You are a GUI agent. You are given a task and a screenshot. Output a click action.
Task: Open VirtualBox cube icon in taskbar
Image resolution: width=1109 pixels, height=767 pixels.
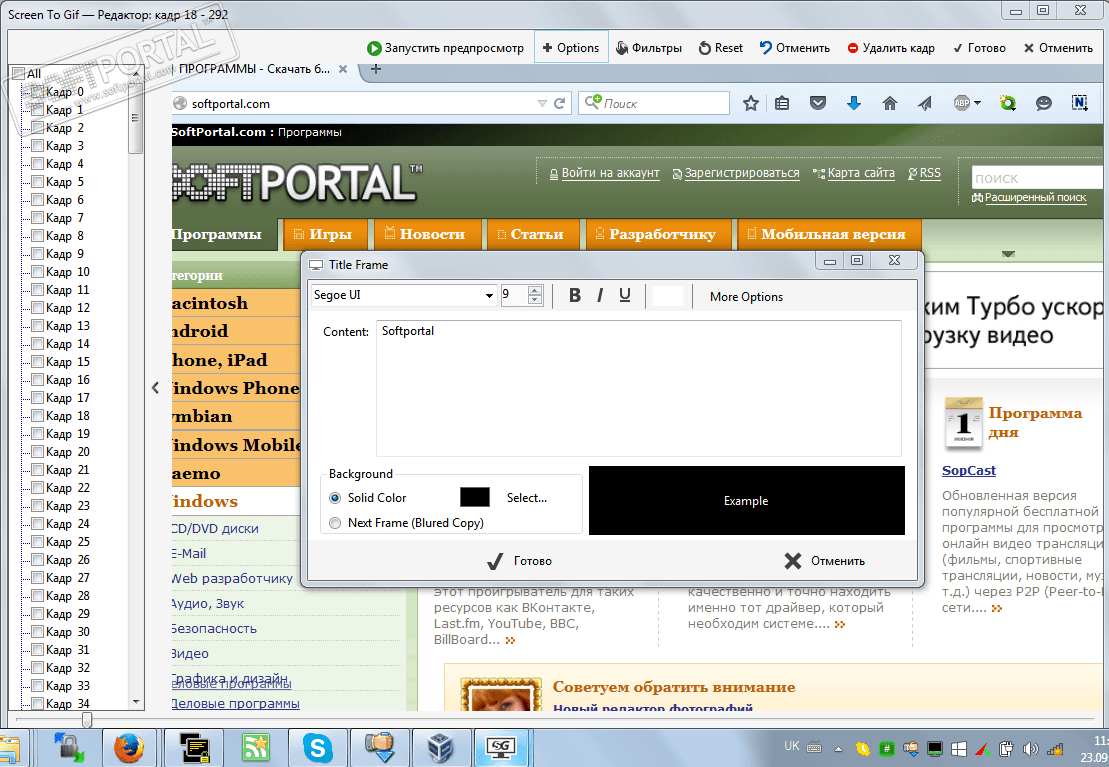(440, 747)
